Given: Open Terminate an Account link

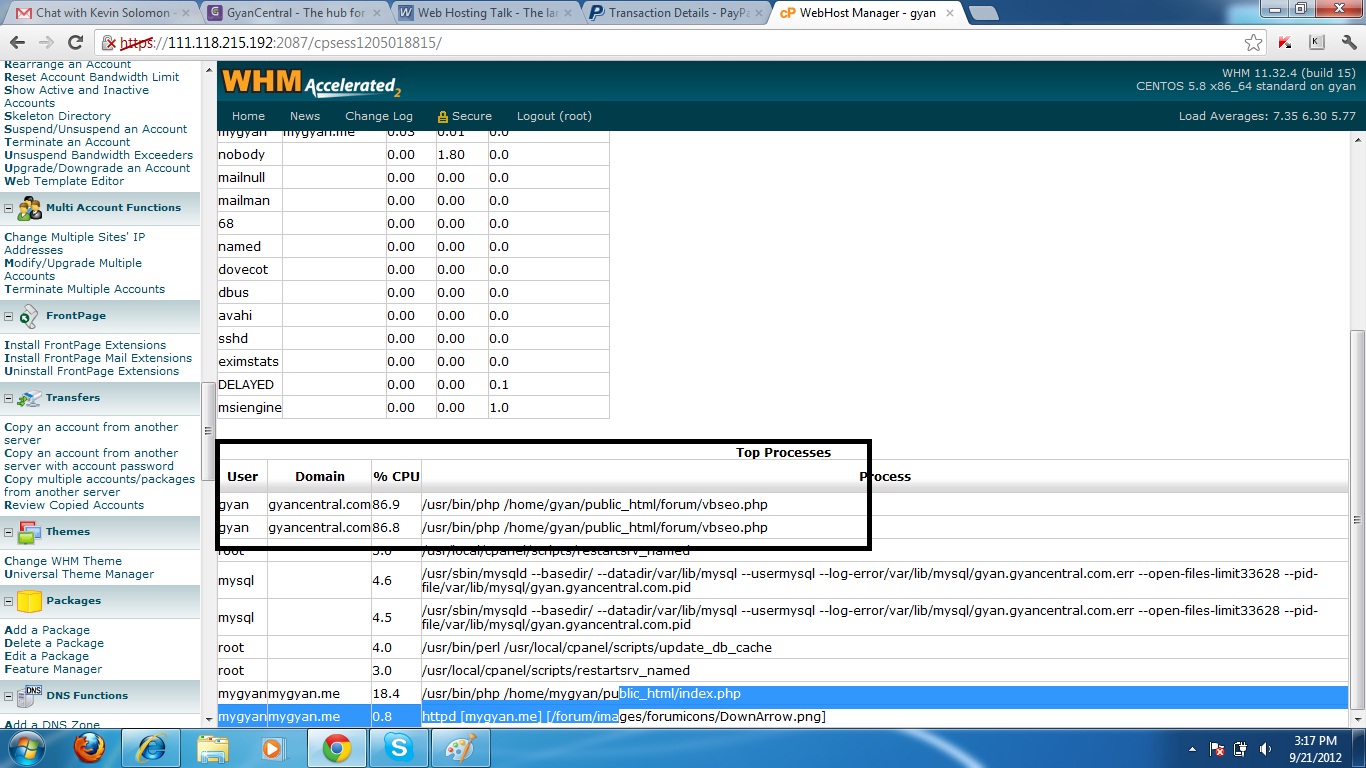Looking at the screenshot, I should point(67,142).
